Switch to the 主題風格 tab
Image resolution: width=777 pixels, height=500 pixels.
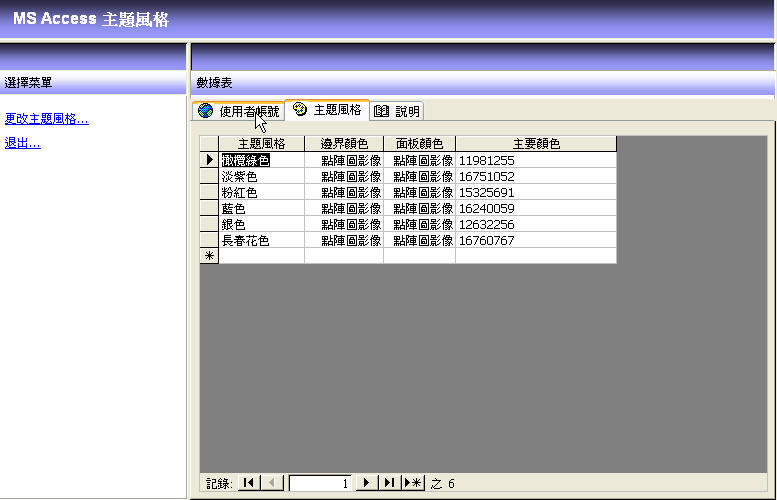click(x=327, y=110)
